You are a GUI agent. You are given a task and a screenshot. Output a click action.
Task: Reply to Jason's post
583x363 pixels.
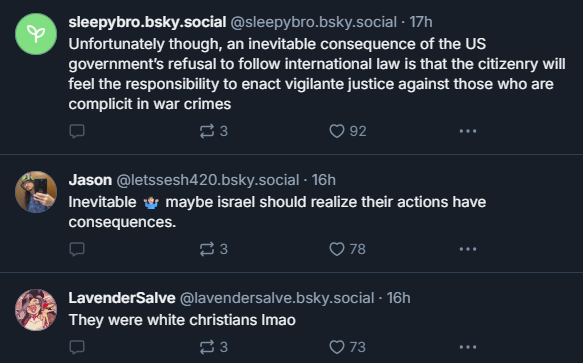pyautogui.click(x=77, y=249)
